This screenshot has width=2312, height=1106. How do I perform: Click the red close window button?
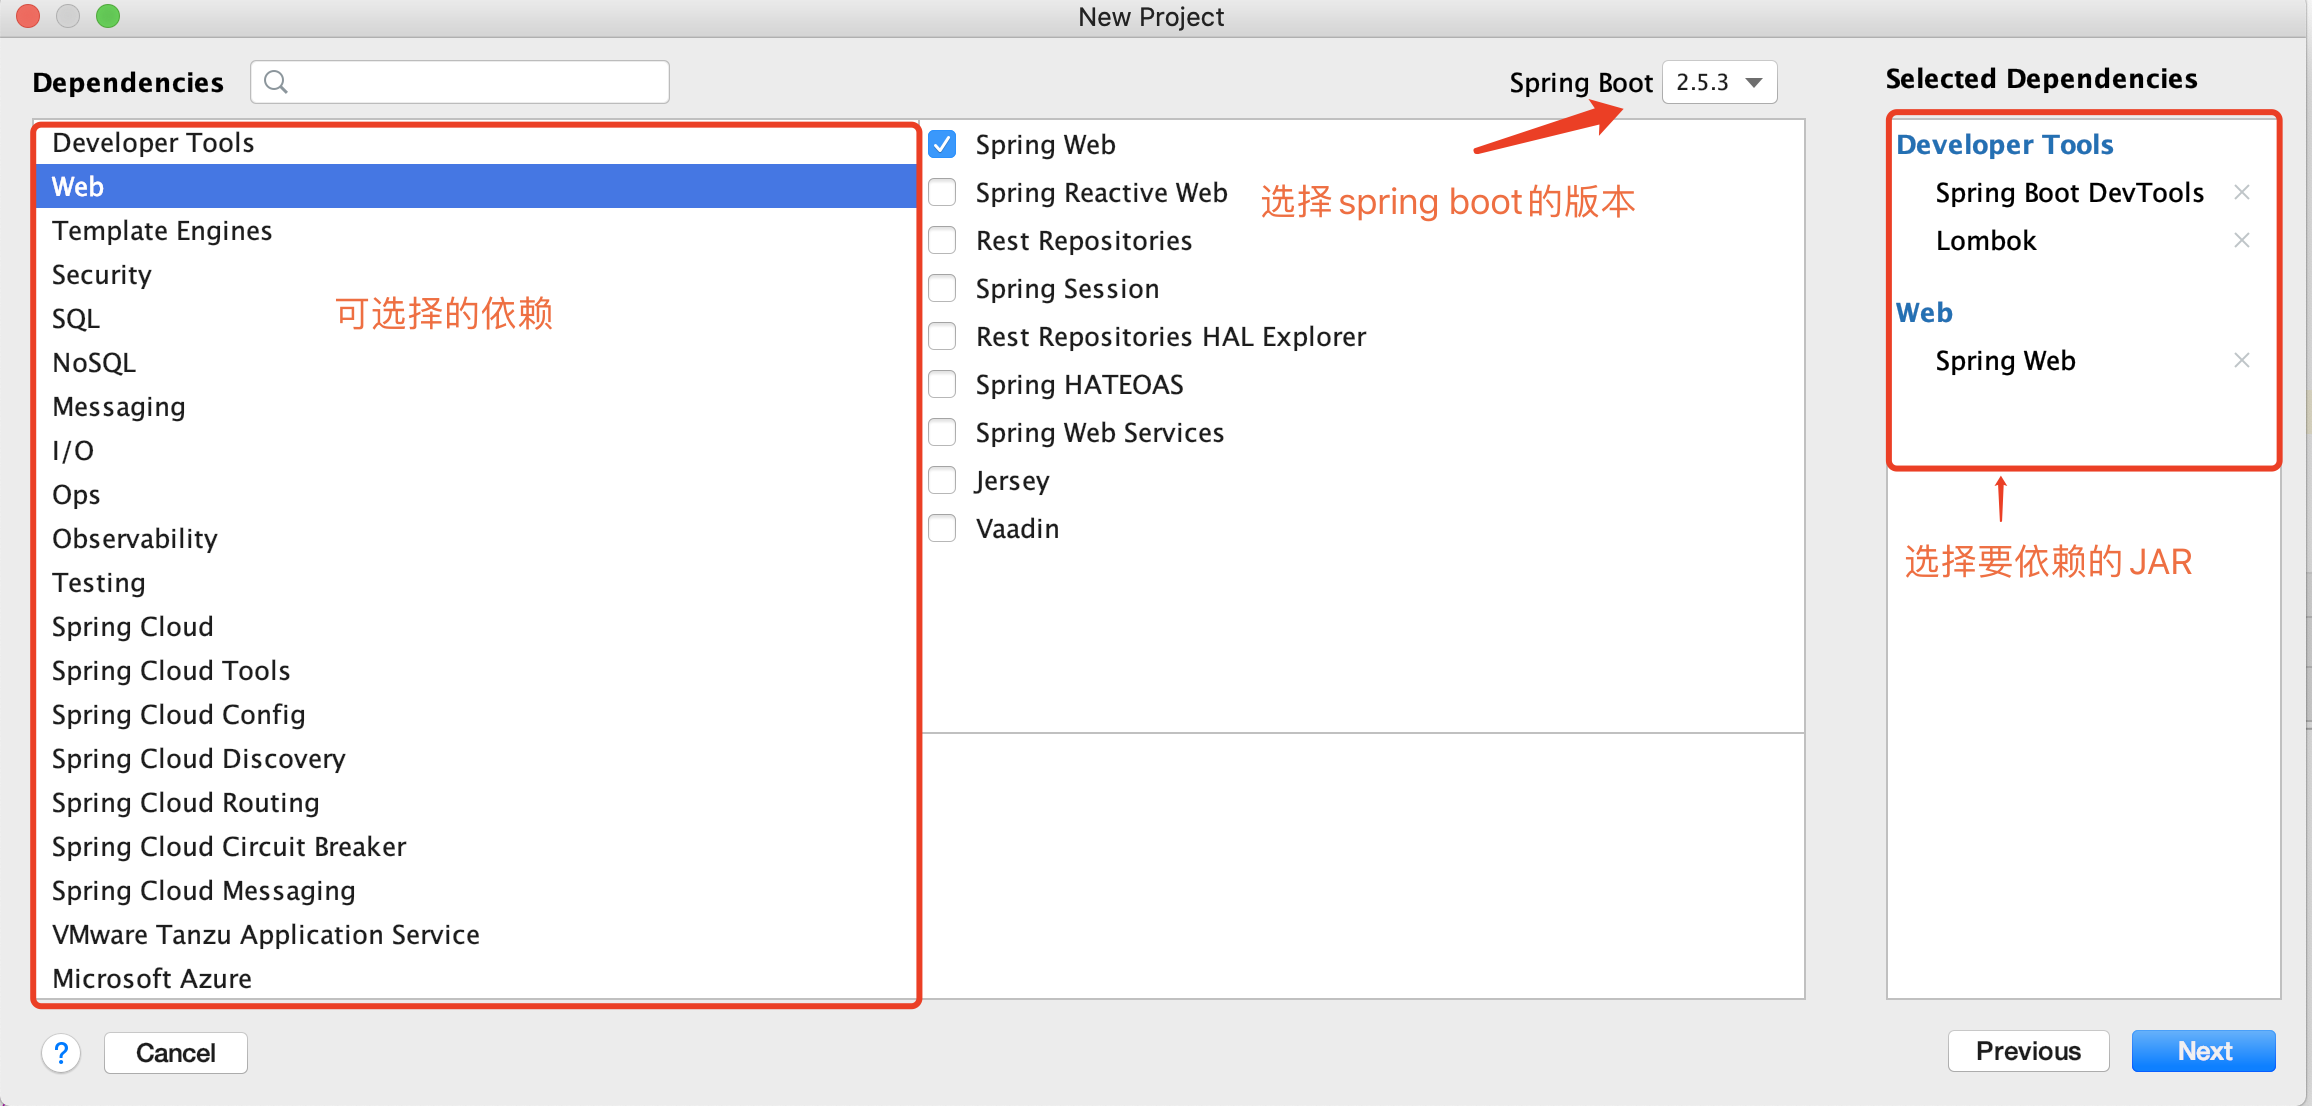coord(28,16)
